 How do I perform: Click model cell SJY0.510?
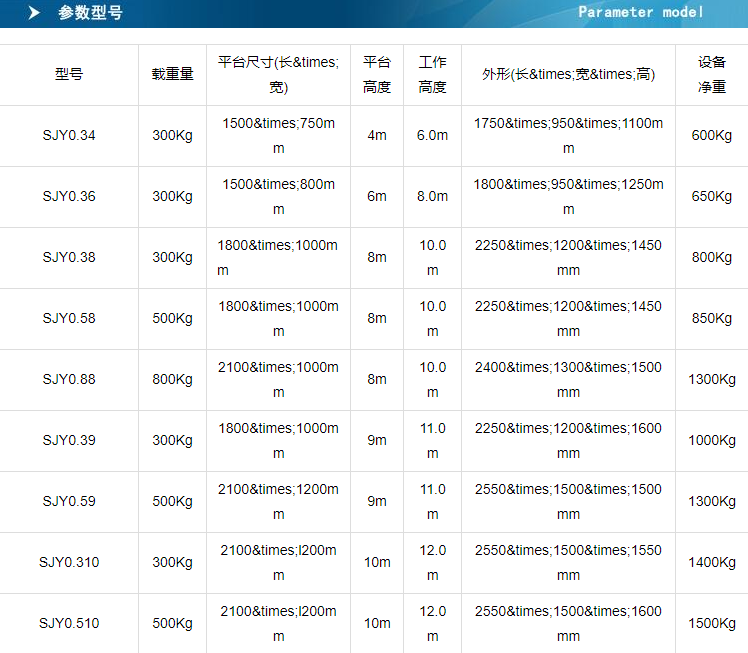69,623
